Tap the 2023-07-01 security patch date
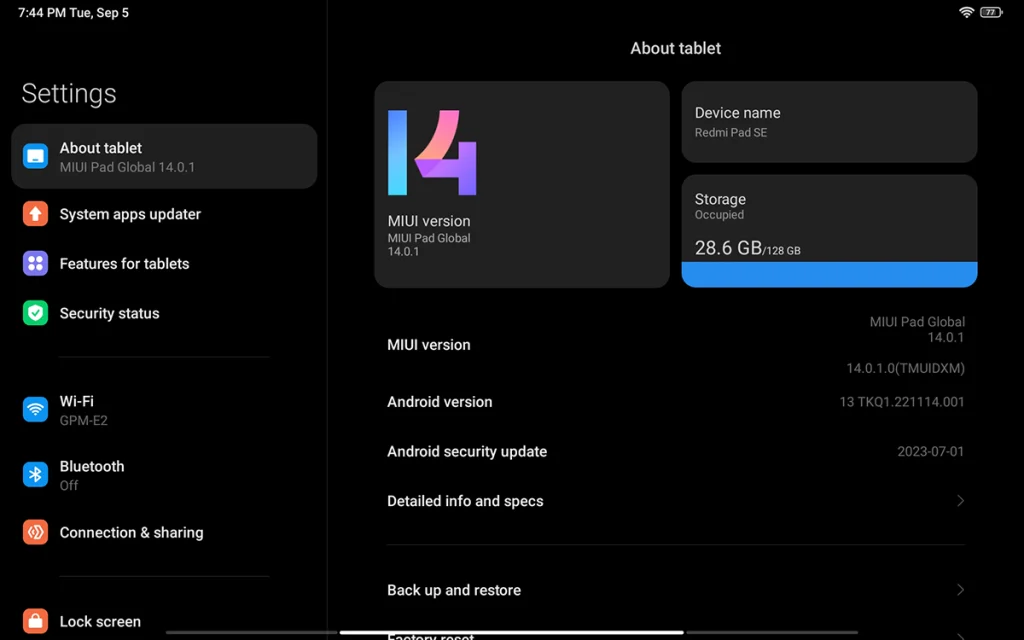Viewport: 1024px width, 640px height. 931,451
